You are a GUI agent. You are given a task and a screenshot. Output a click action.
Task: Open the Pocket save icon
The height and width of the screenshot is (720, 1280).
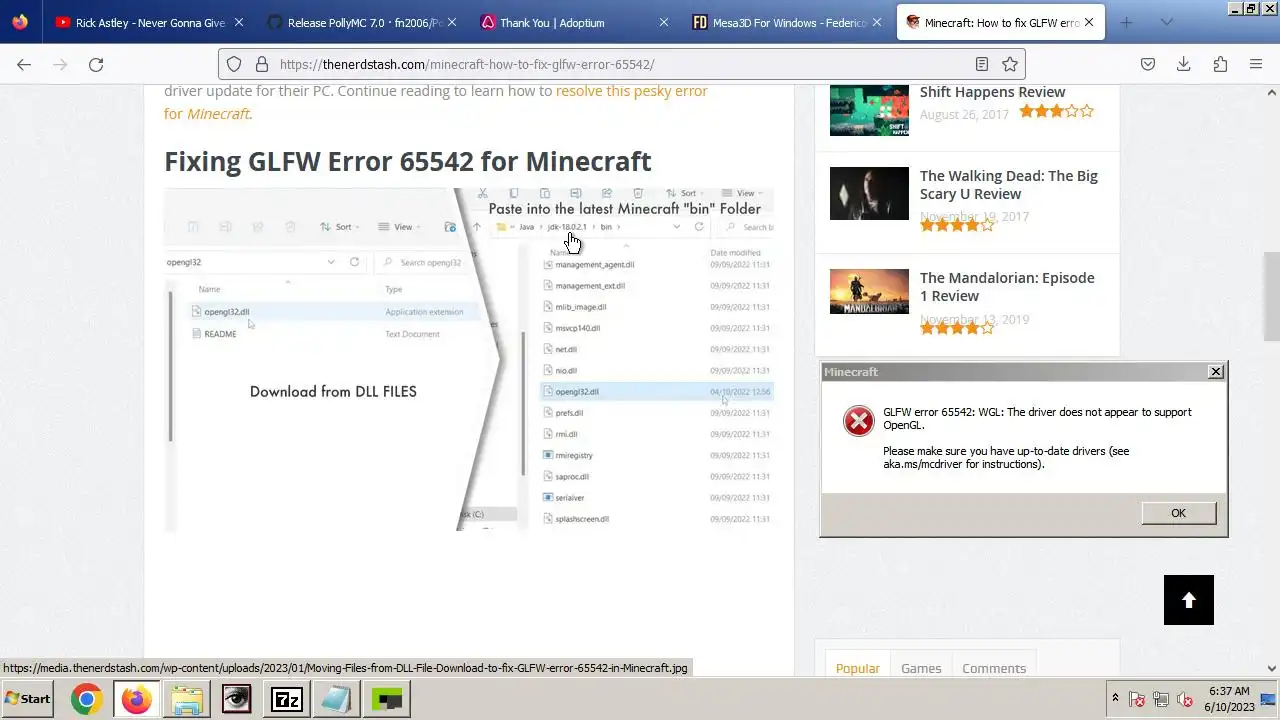pyautogui.click(x=1148, y=64)
